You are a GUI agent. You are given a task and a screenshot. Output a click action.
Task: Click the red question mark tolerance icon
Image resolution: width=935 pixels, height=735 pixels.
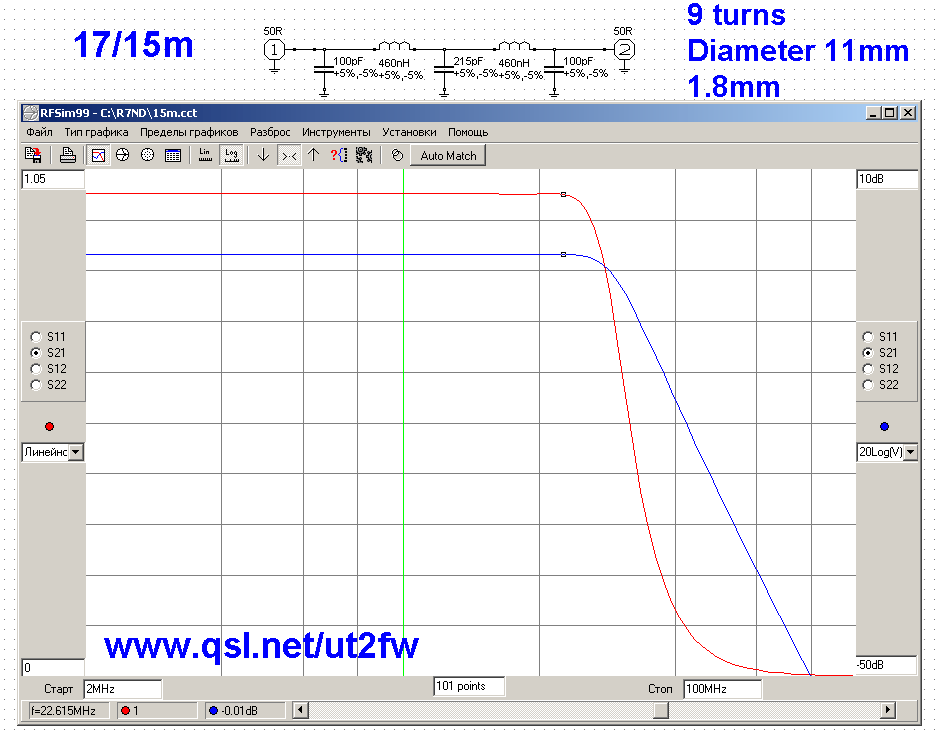coord(338,155)
